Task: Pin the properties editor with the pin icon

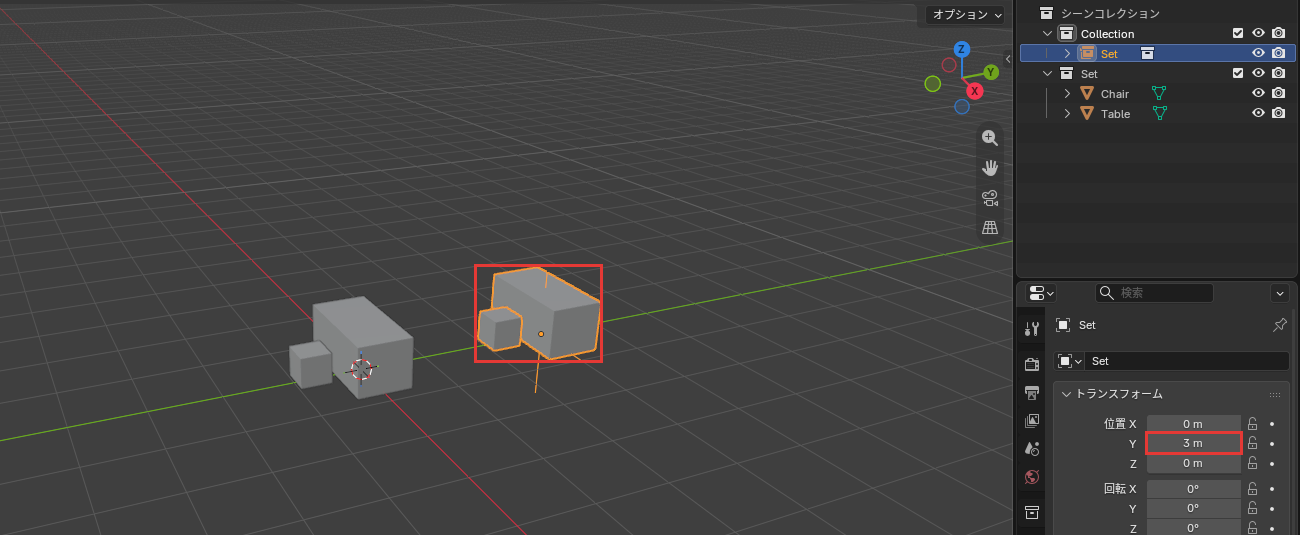Action: pos(1279,325)
